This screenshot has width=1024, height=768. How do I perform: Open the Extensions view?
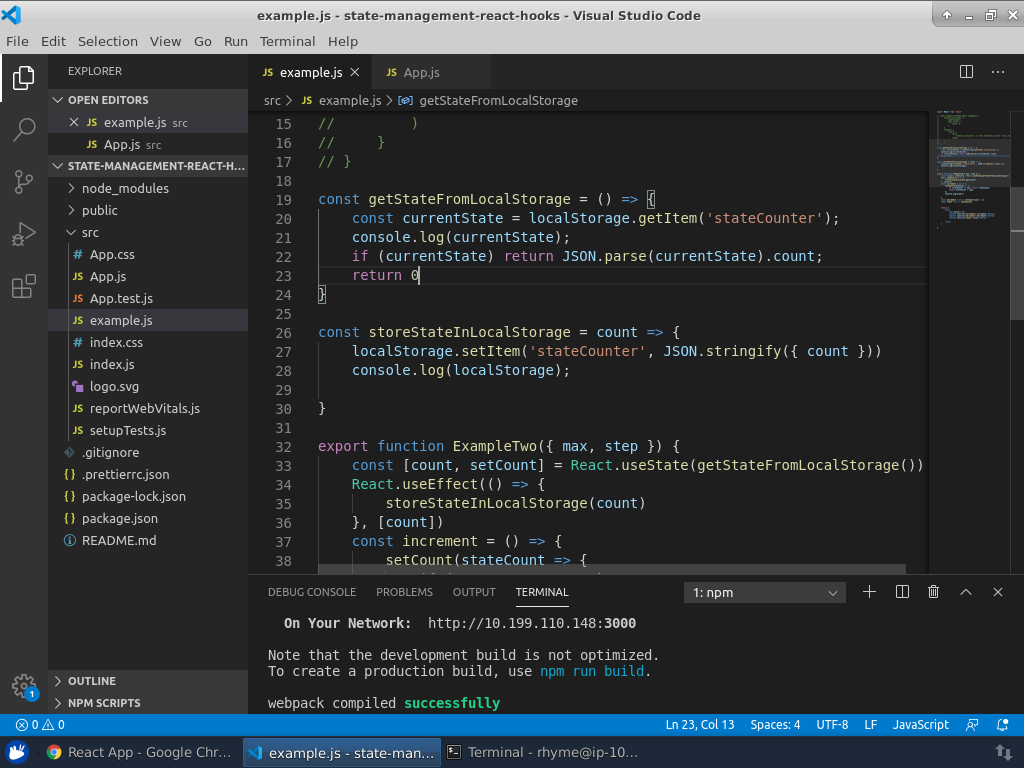coord(24,288)
